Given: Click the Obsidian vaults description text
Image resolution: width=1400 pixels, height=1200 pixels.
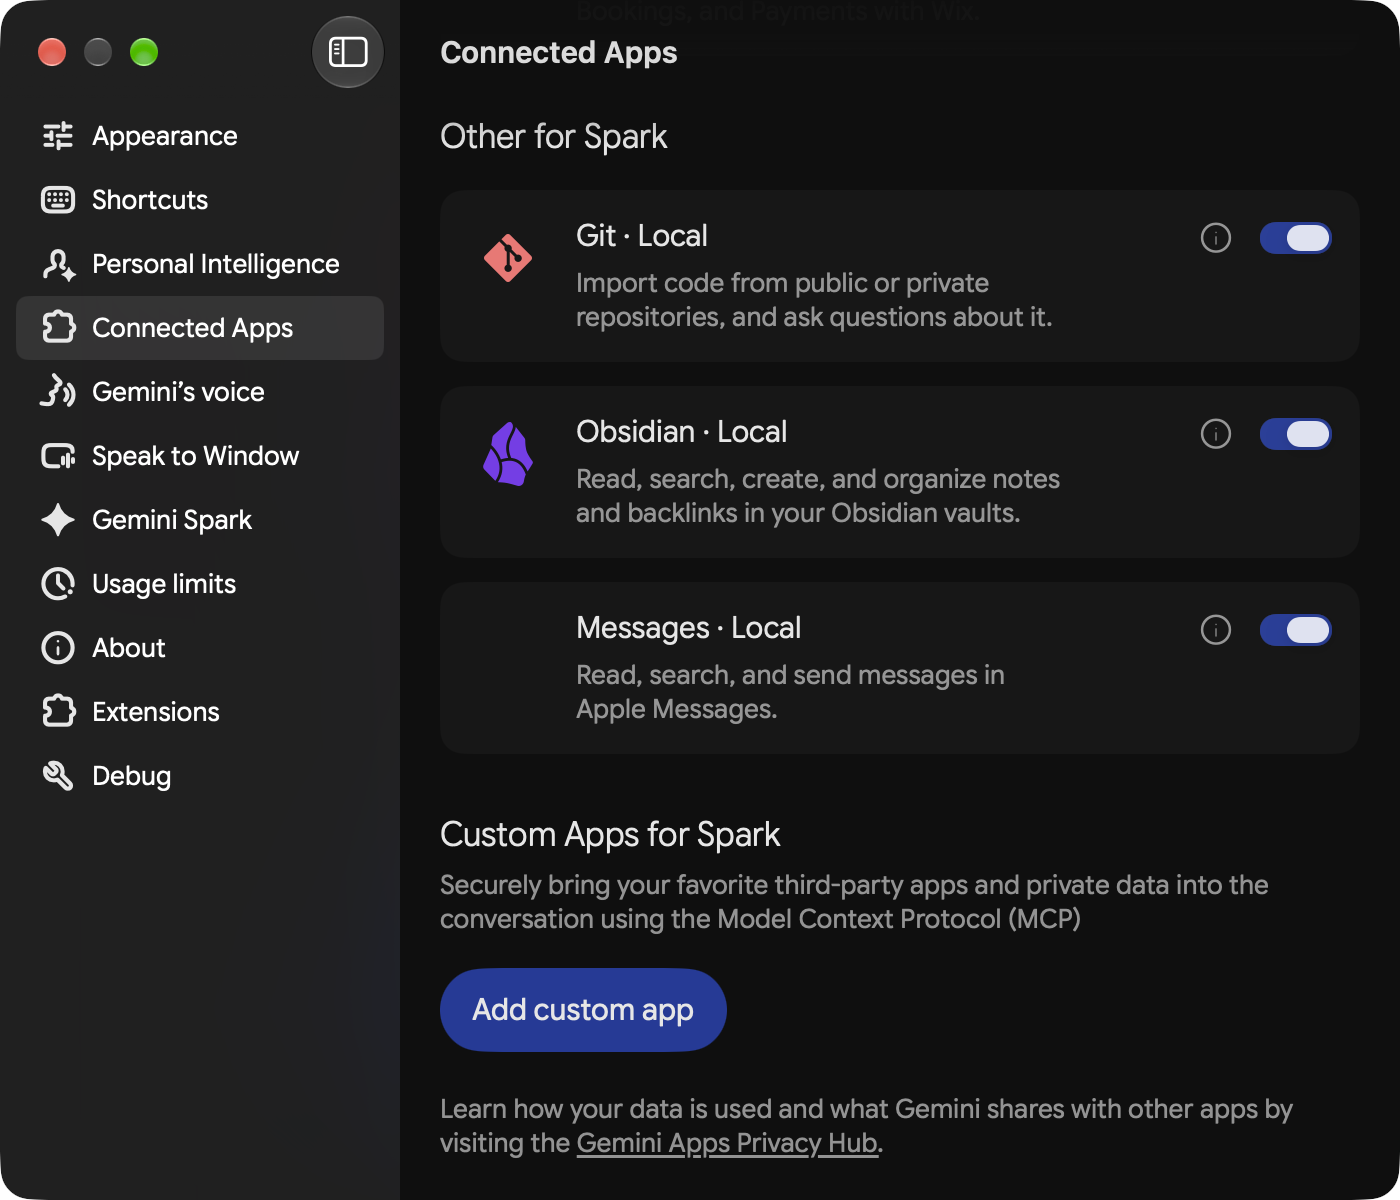Looking at the screenshot, I should pyautogui.click(x=818, y=496).
